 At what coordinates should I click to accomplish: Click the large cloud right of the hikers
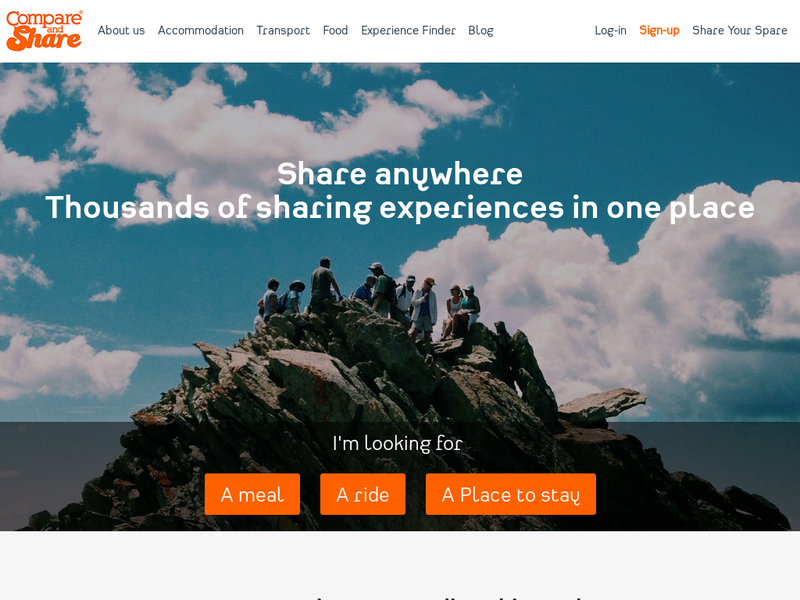click(x=612, y=296)
